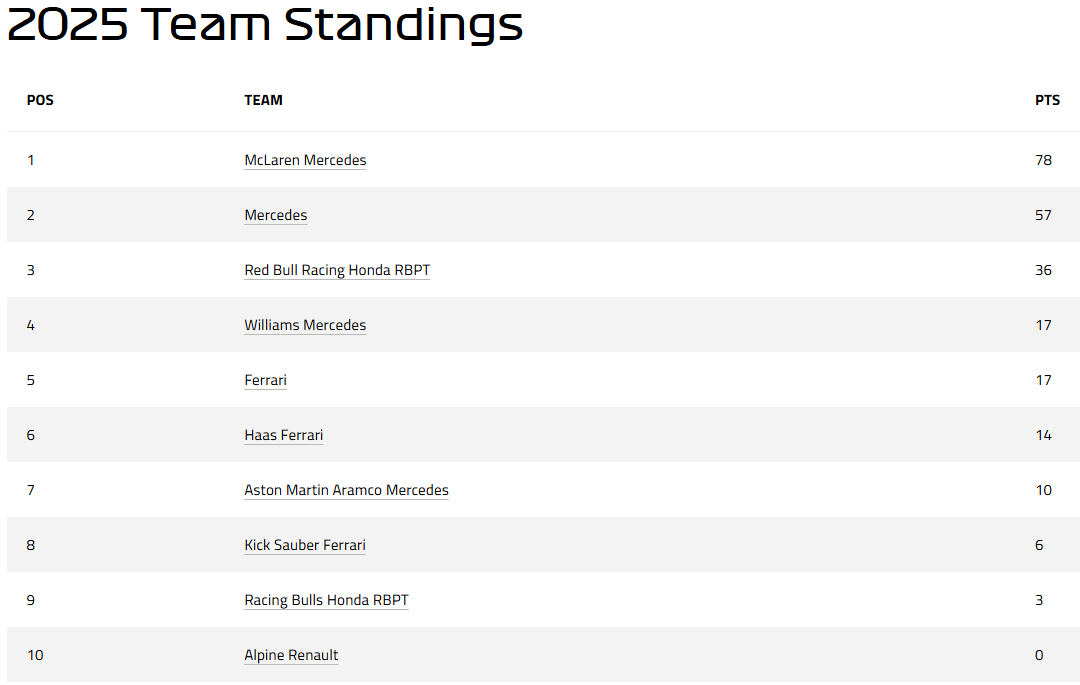Click position number 7 in the standings
Screen dimensions: 1080x685
(30, 490)
